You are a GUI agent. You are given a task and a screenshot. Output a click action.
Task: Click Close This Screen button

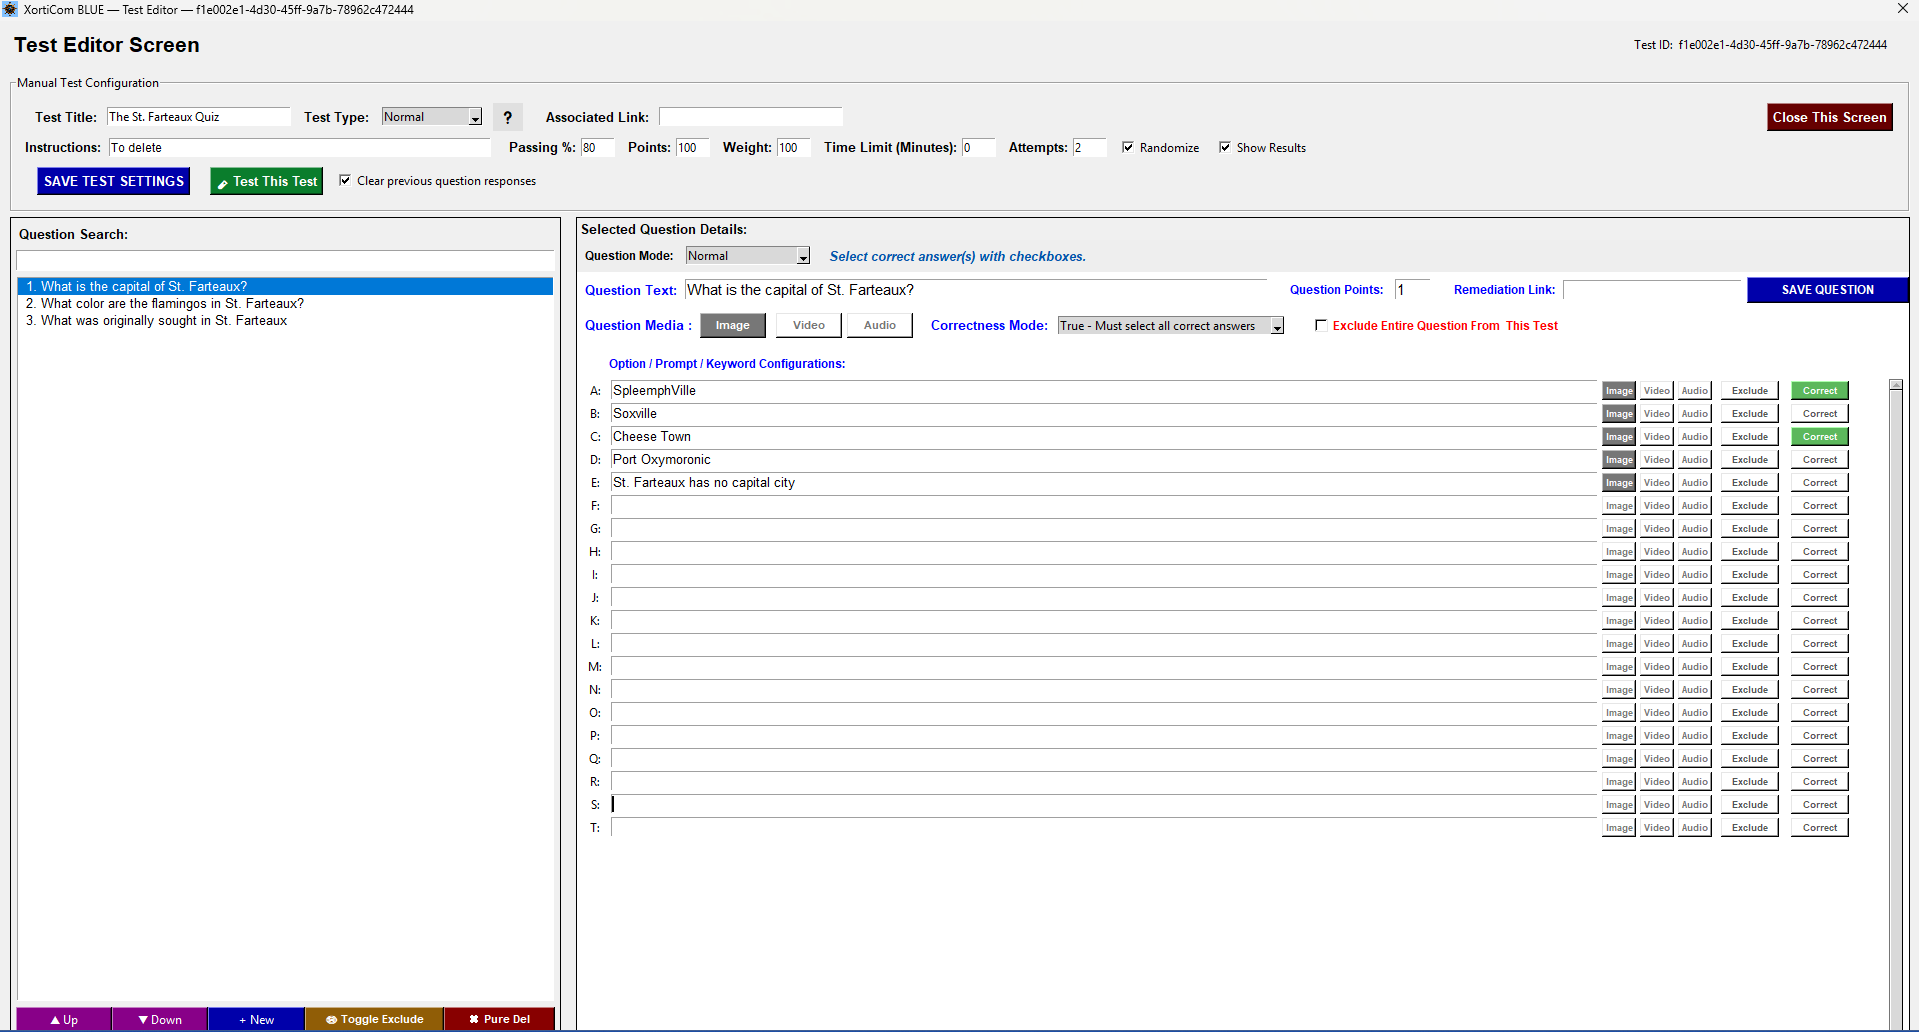pyautogui.click(x=1829, y=117)
